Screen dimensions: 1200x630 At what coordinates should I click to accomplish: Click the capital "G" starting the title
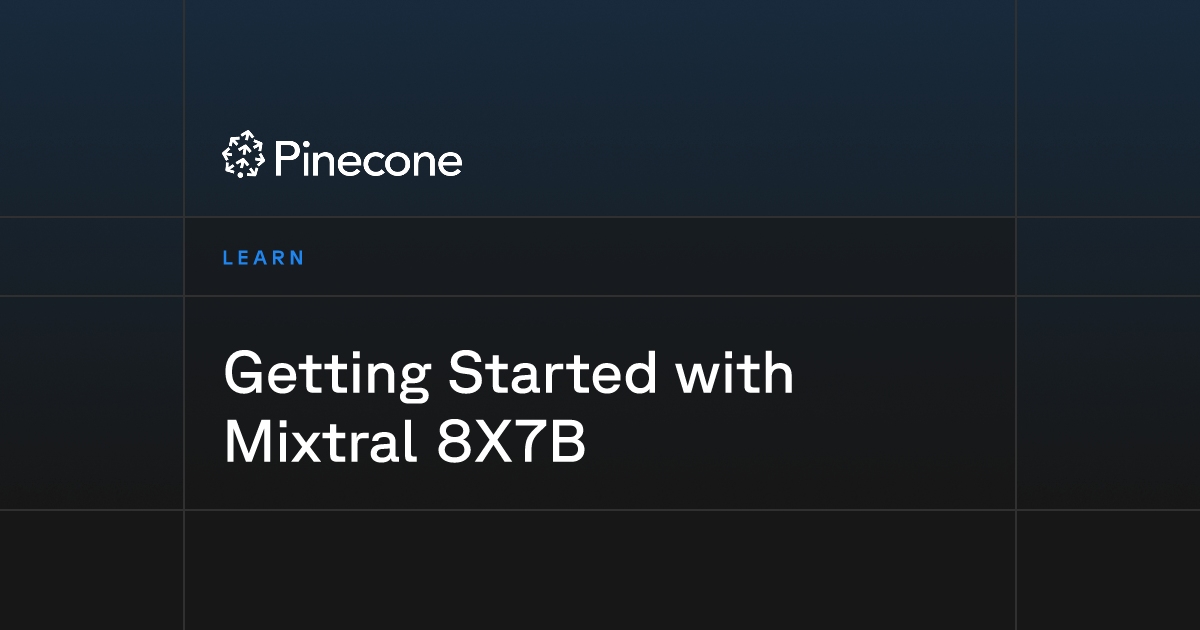pyautogui.click(x=246, y=373)
